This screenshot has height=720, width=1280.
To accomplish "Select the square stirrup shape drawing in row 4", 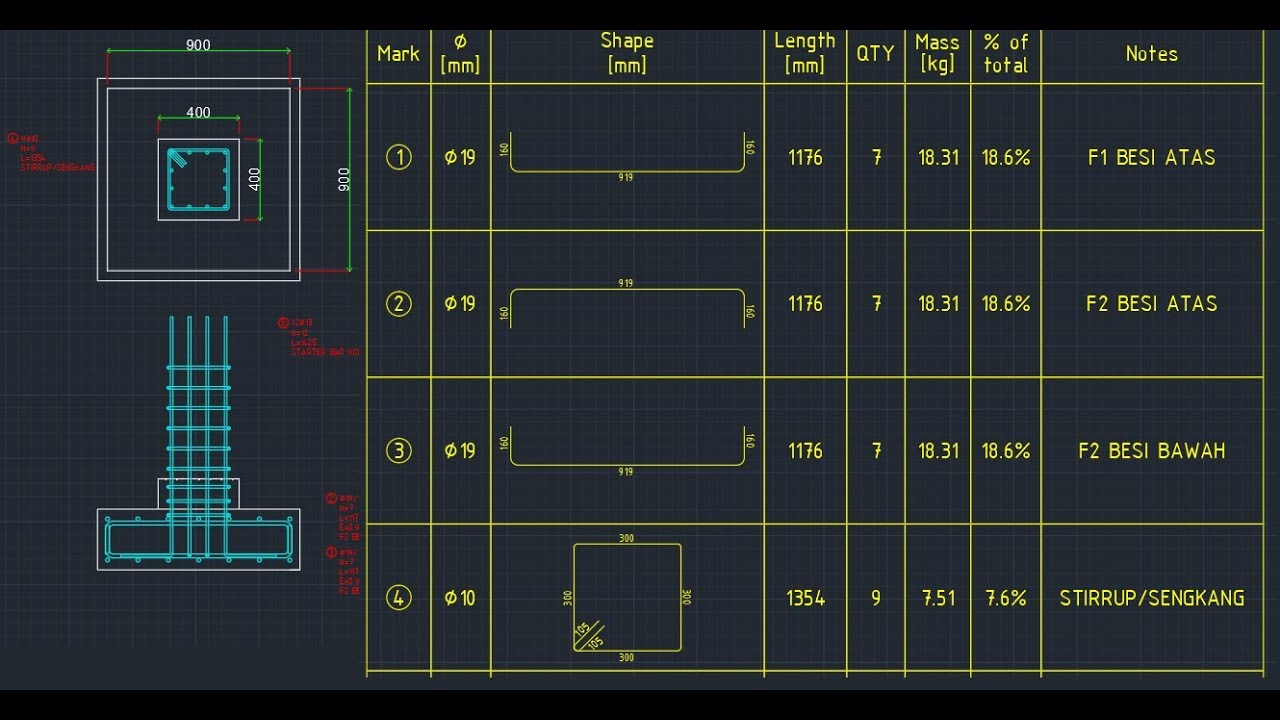I will point(627,597).
